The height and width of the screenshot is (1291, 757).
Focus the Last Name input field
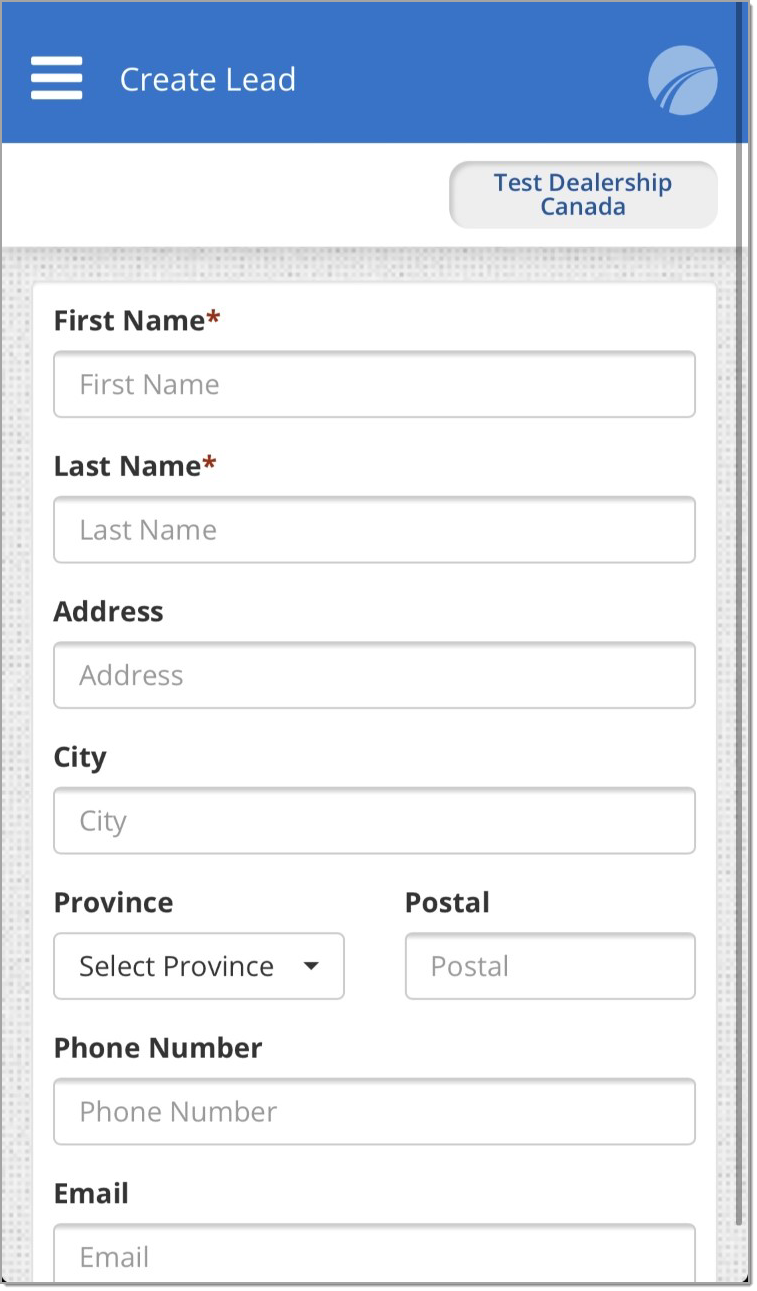point(374,529)
